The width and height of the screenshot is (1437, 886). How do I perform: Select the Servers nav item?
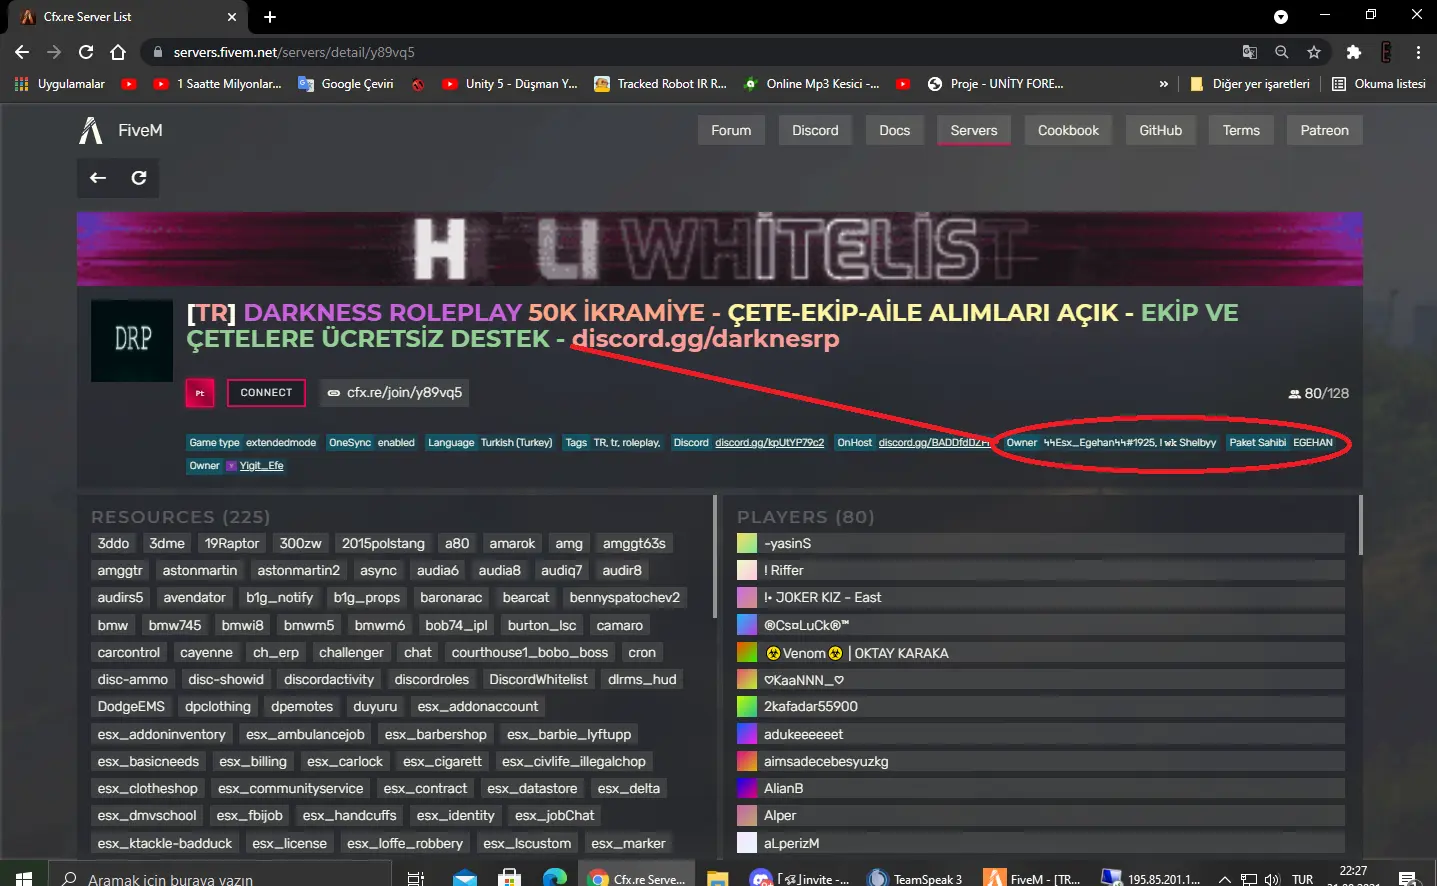pos(974,130)
